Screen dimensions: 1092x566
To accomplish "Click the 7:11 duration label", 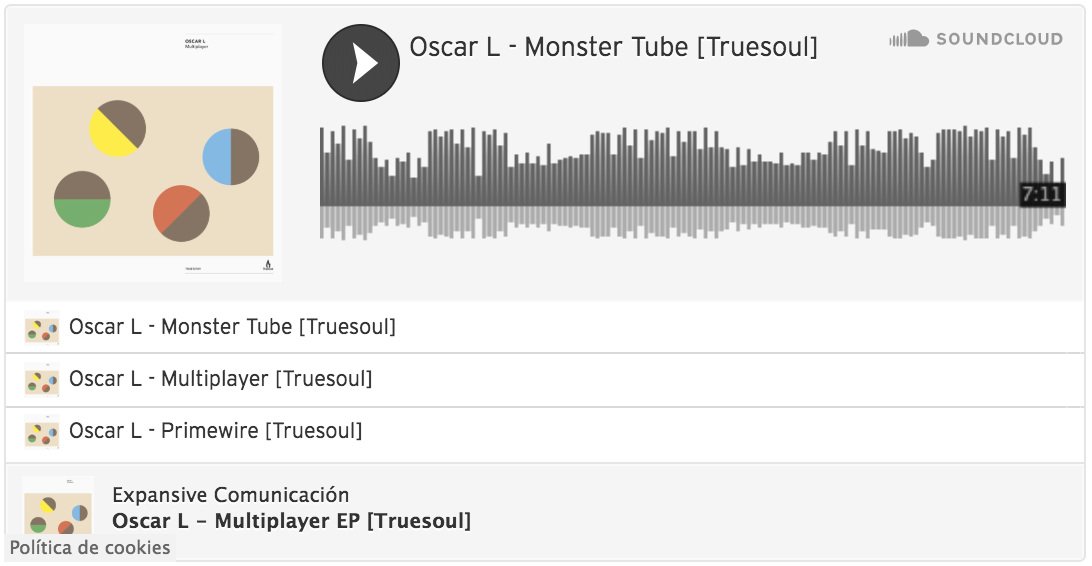I will click(x=1042, y=194).
